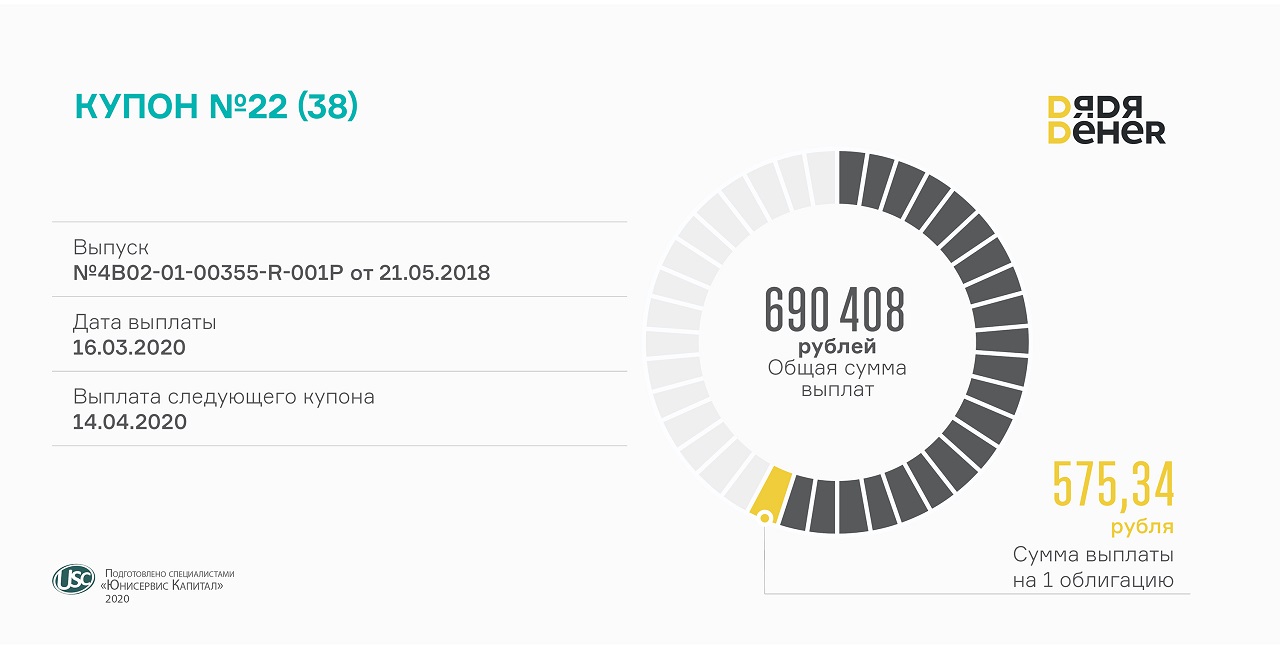This screenshot has height=645, width=1280.
Task: Click the Выплата следующего купона label
Action: [x=224, y=396]
